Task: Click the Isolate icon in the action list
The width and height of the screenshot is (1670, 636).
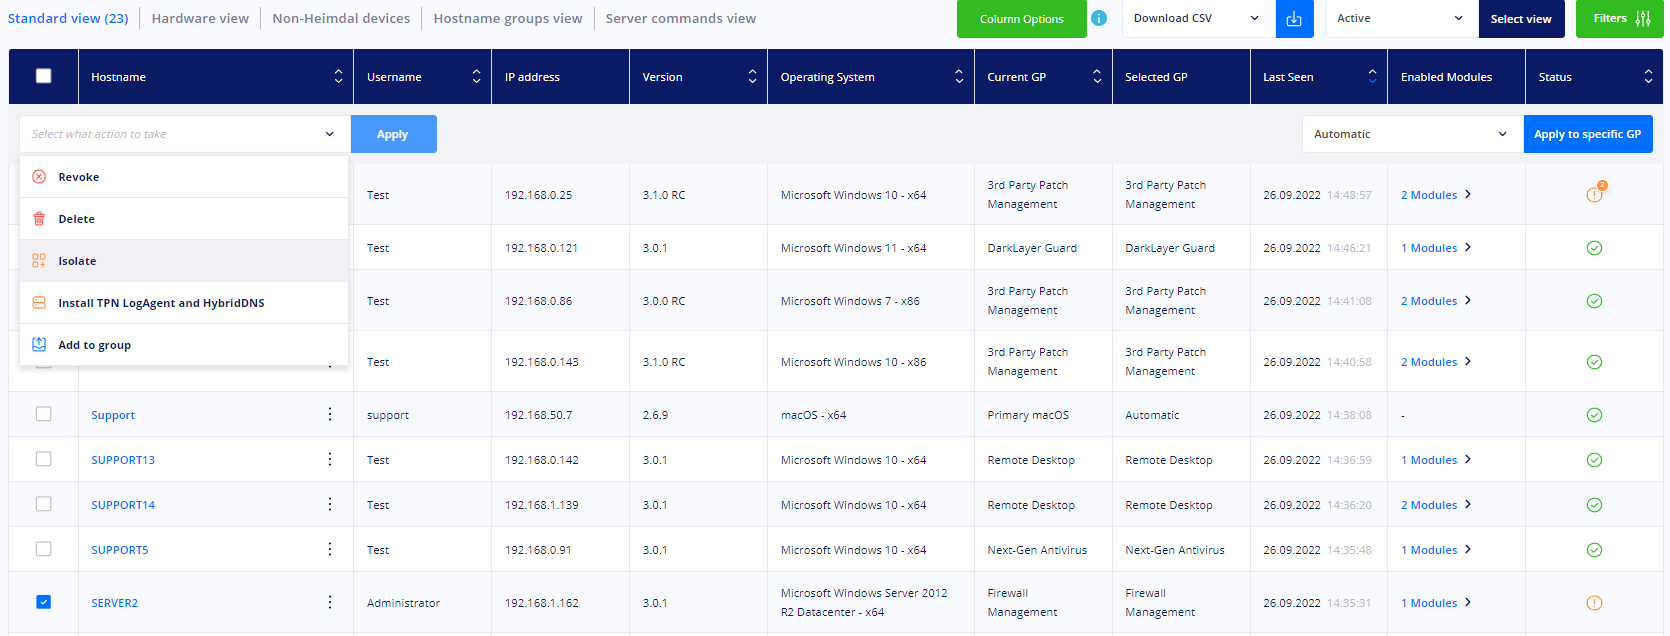Action: pyautogui.click(x=39, y=261)
